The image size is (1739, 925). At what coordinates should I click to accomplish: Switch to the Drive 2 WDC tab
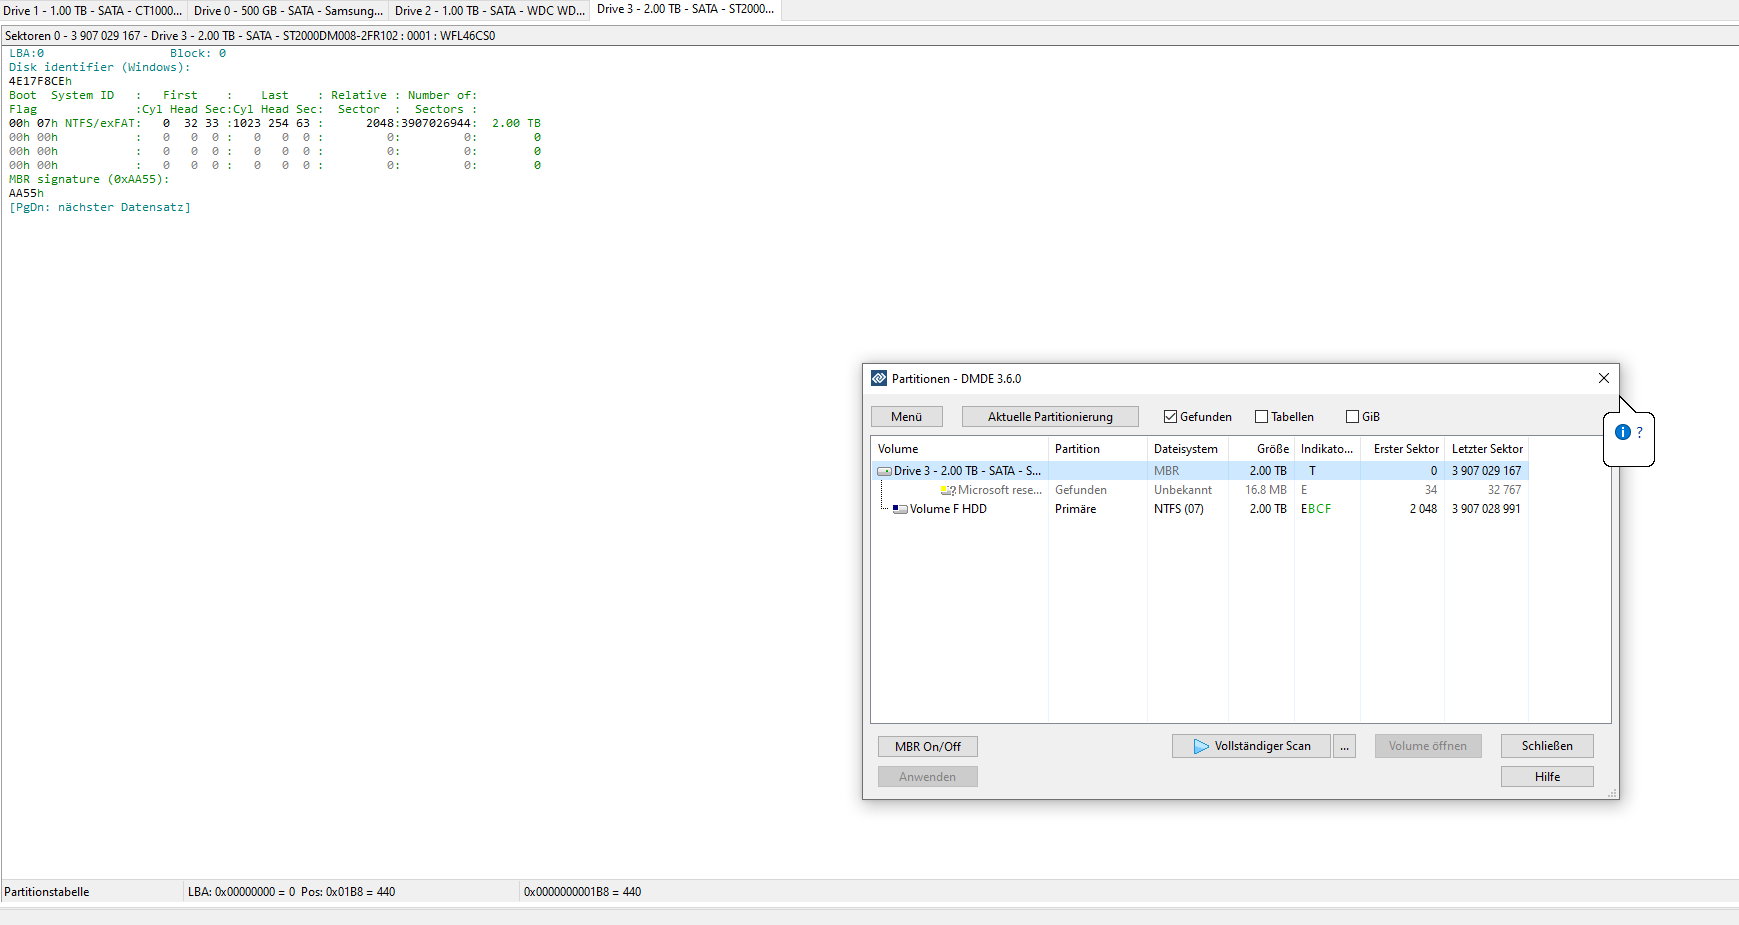[x=489, y=10]
